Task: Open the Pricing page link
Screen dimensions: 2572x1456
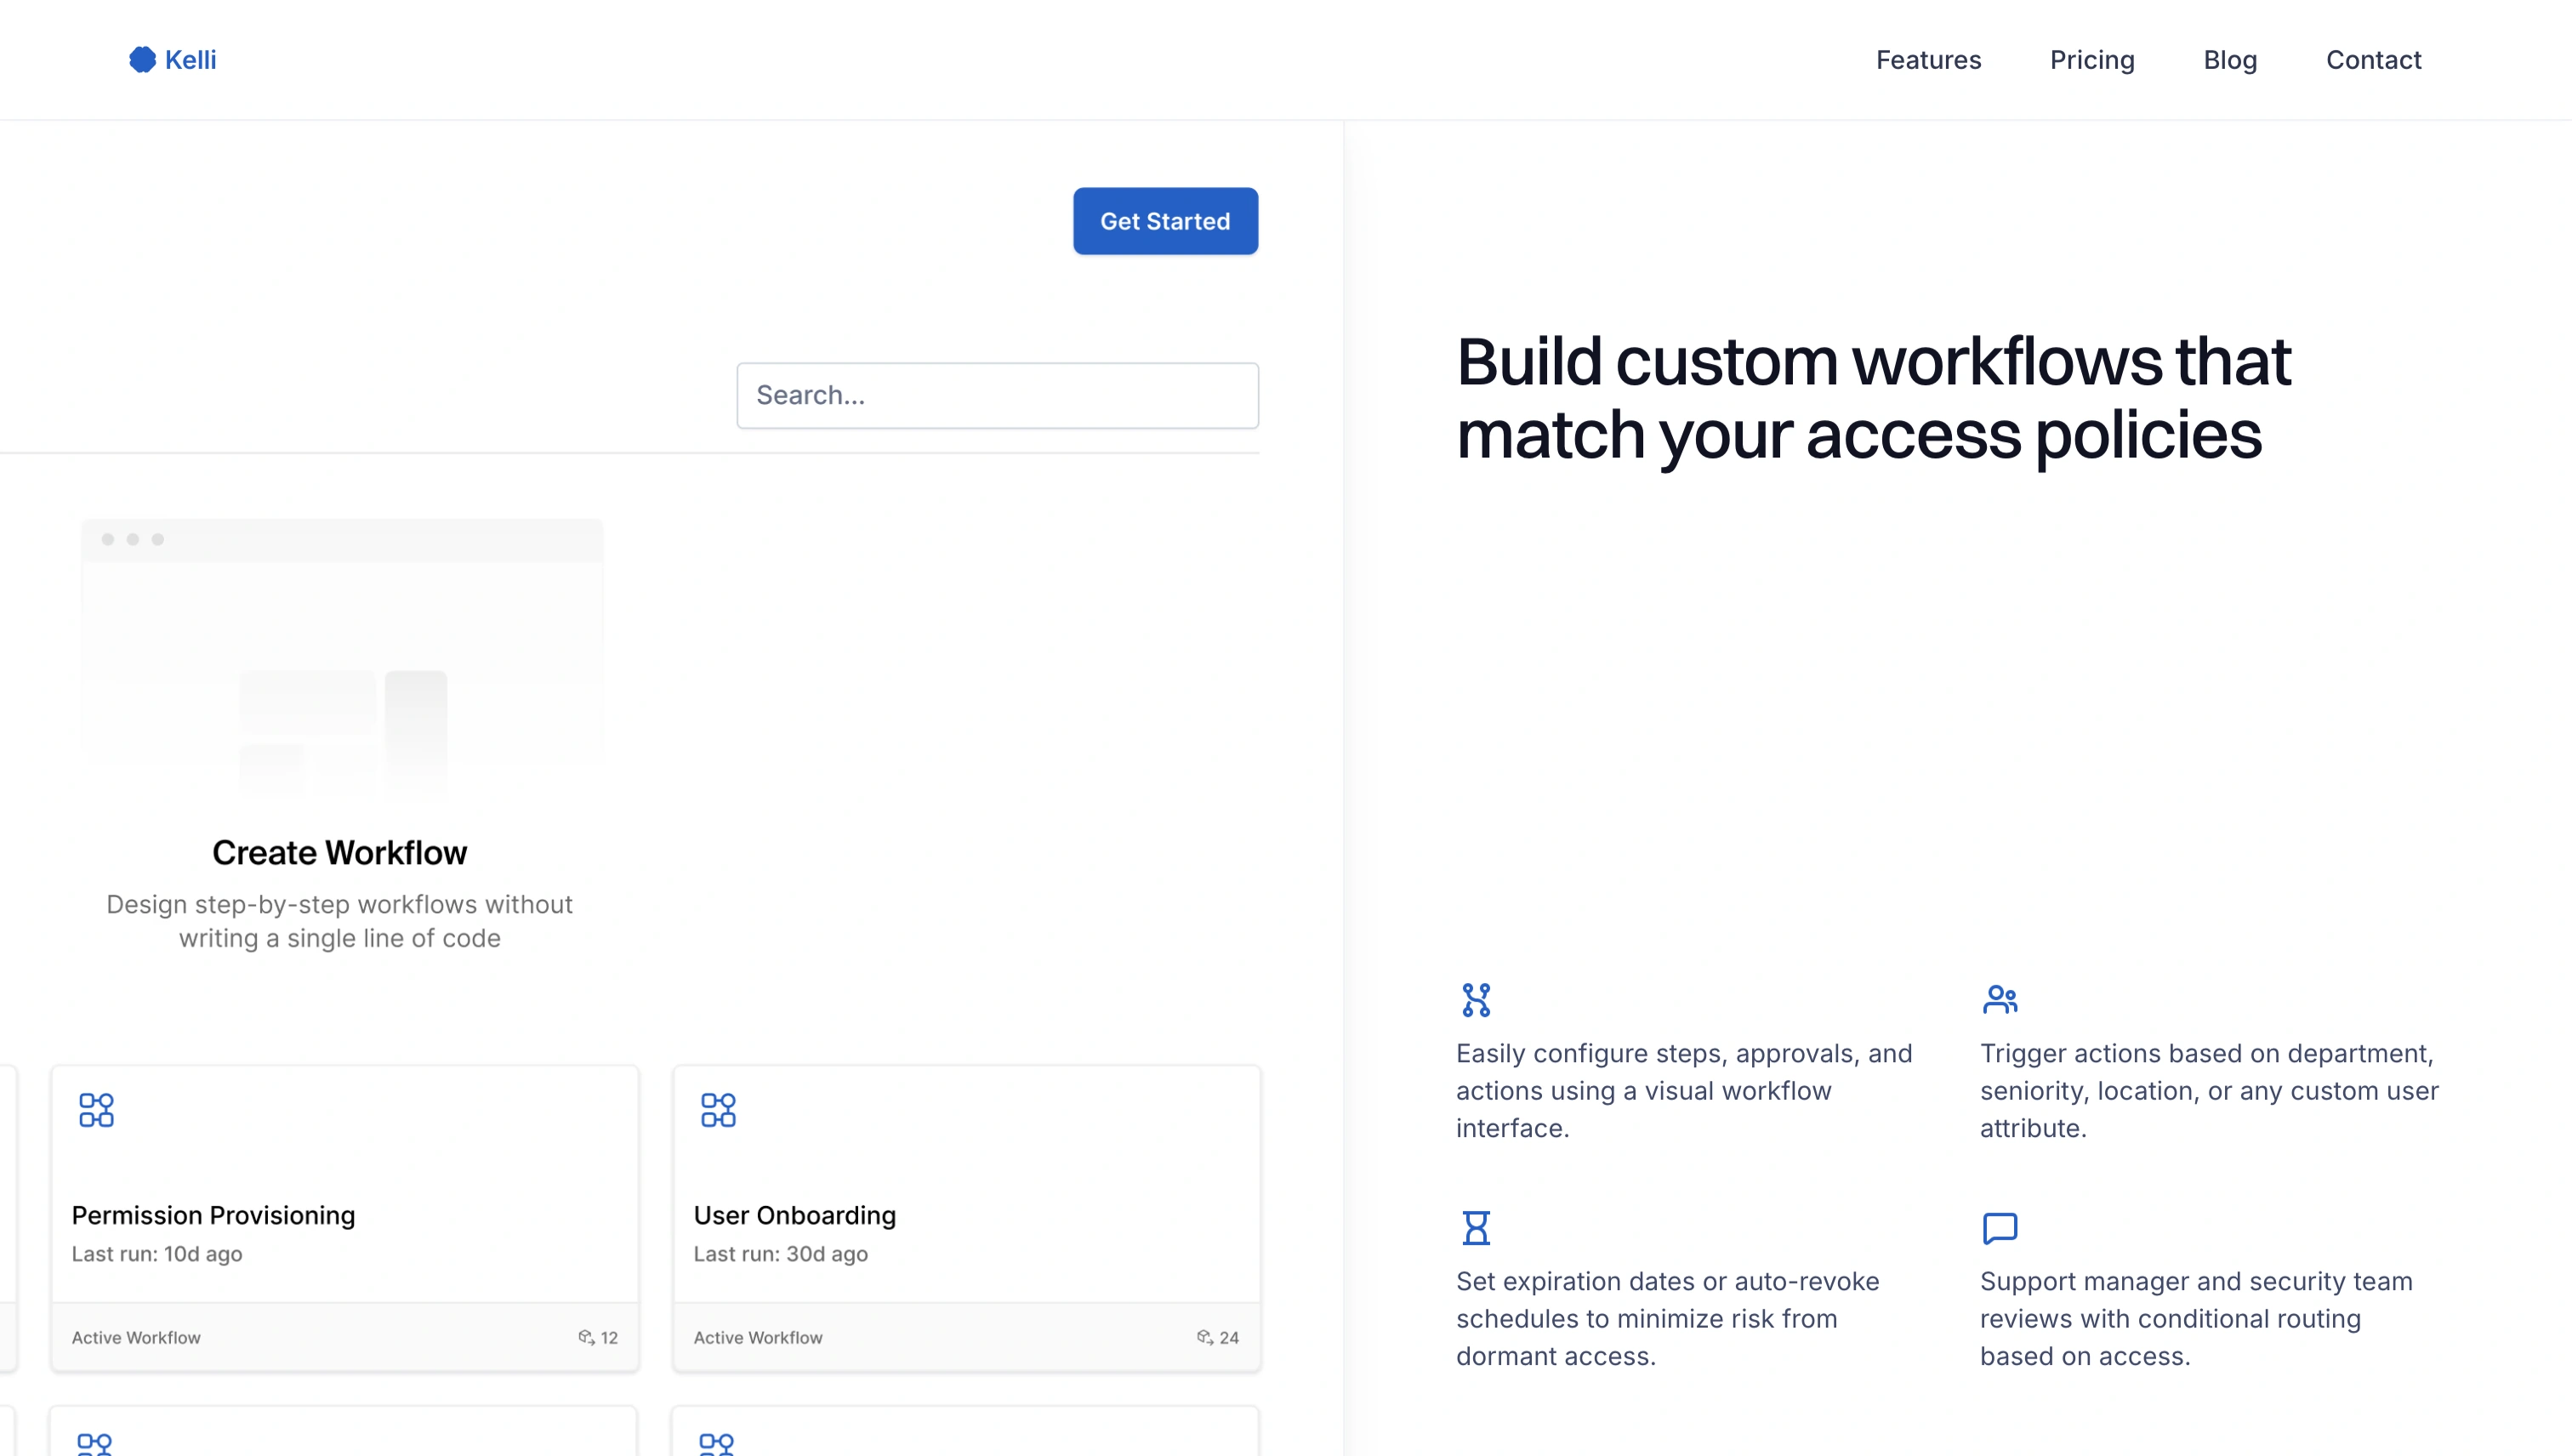Action: pyautogui.click(x=2091, y=60)
